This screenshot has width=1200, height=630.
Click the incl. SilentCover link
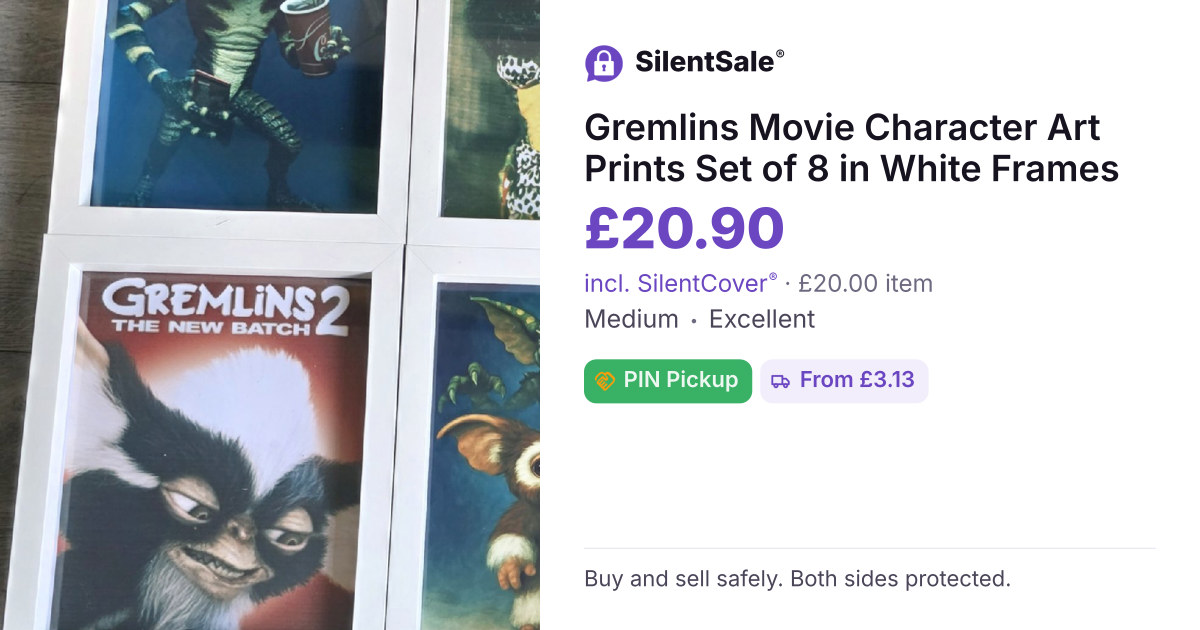(x=681, y=283)
